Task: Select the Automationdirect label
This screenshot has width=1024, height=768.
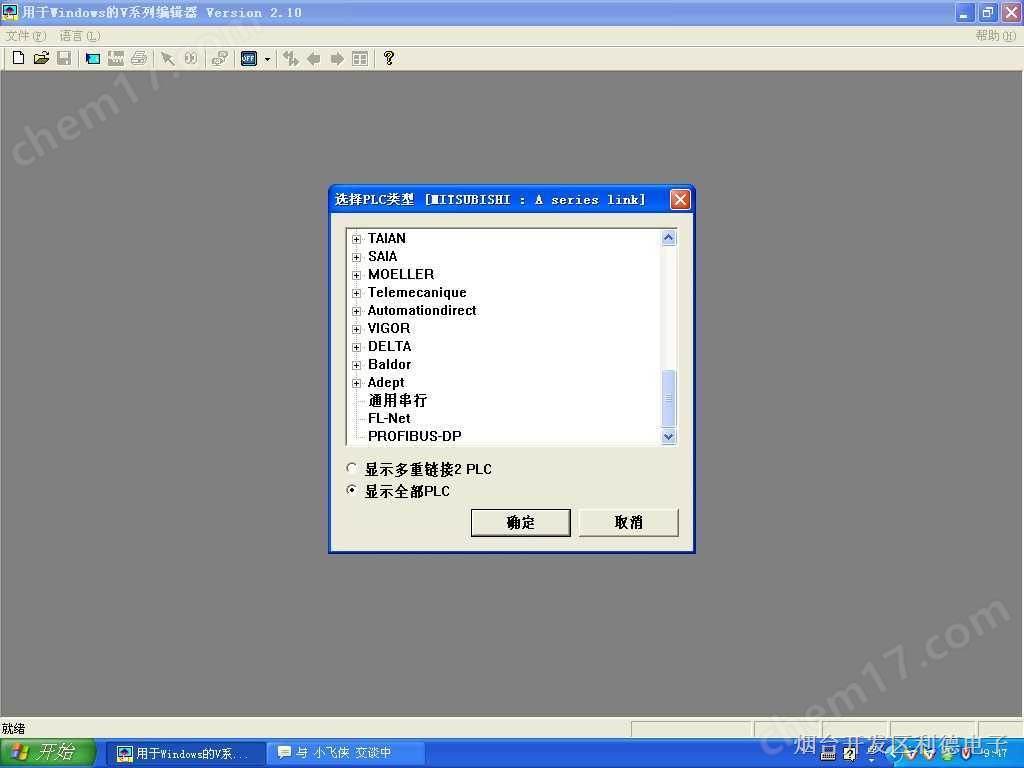Action: coord(422,310)
